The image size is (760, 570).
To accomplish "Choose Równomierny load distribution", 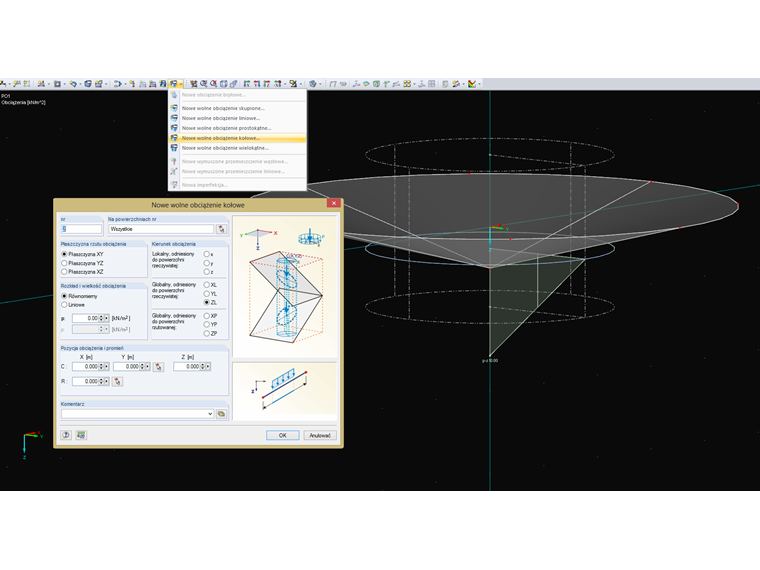I will click(64, 296).
